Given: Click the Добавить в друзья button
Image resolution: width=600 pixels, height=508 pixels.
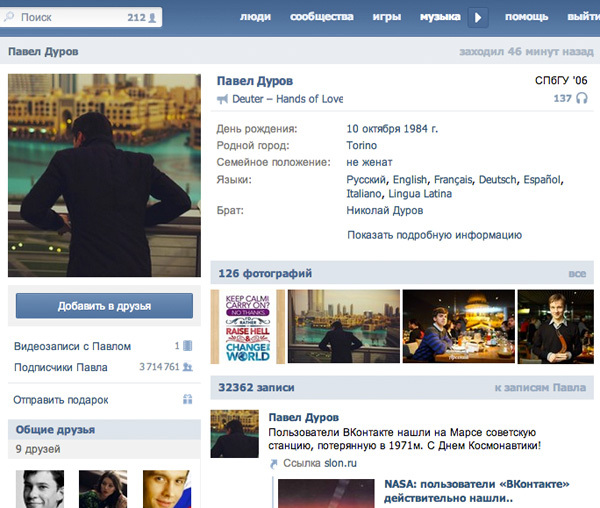Looking at the screenshot, I should (104, 306).
